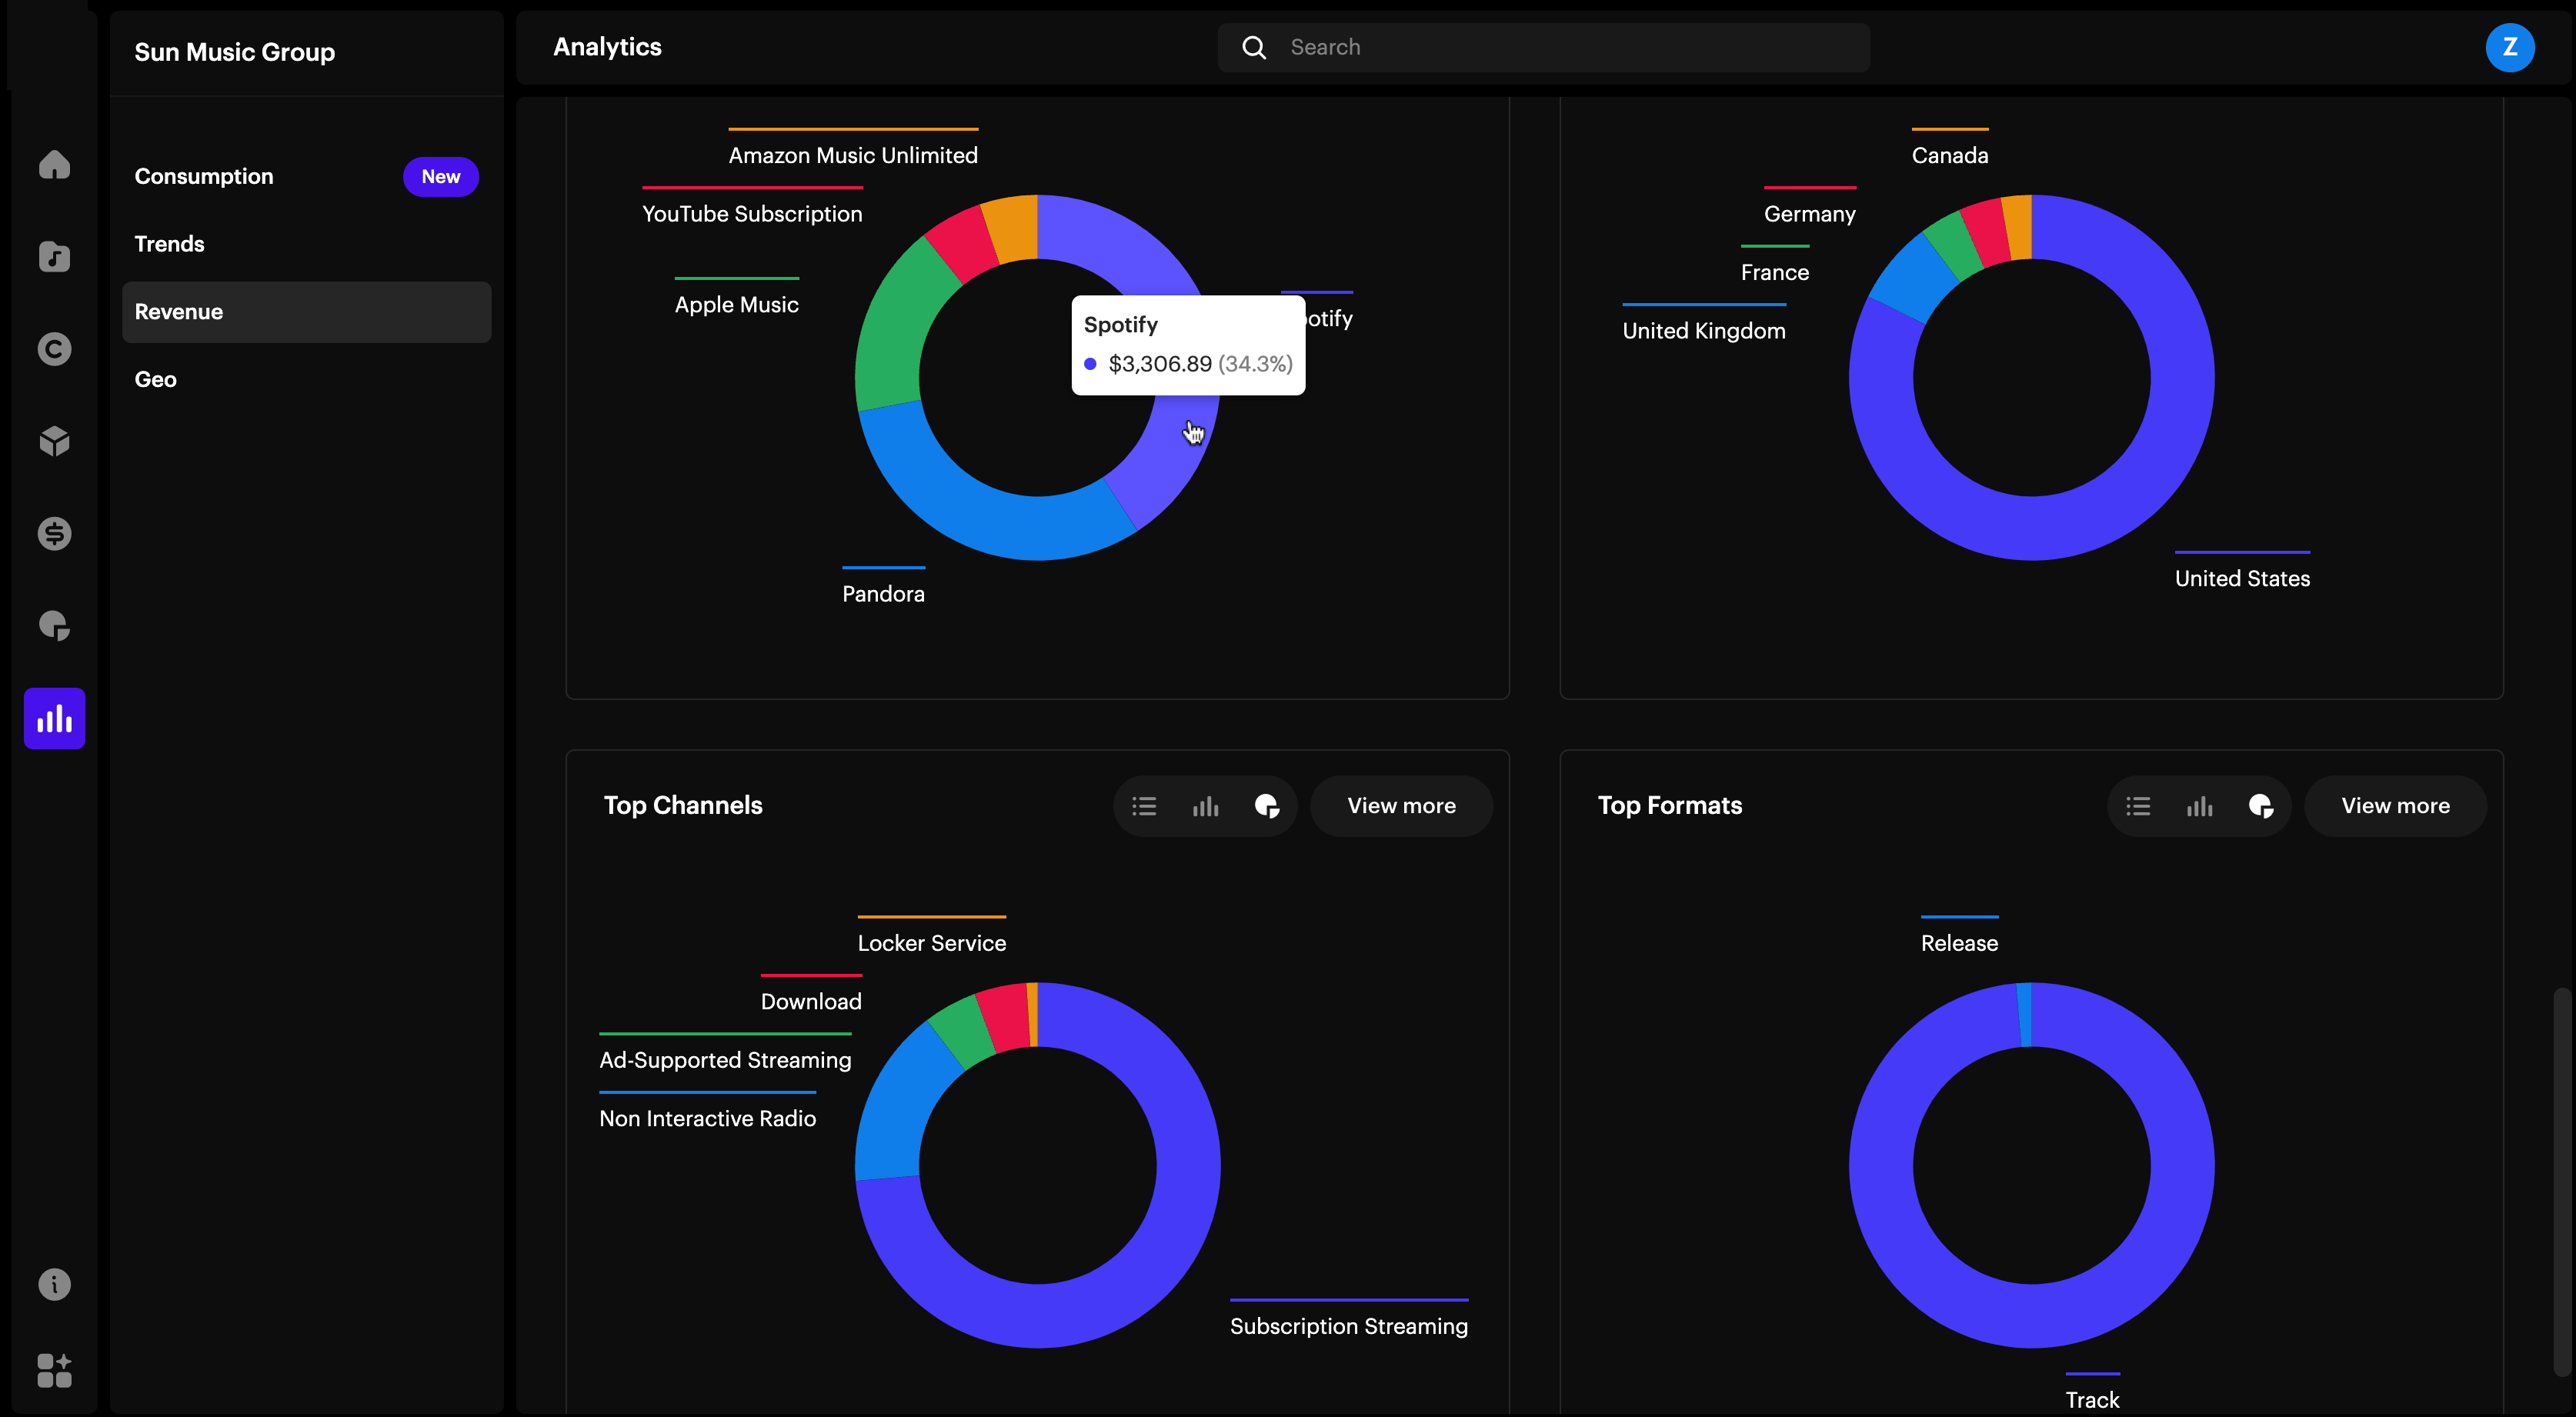Select the pie chart sidebar icon
The width and height of the screenshot is (2576, 1417).
click(x=54, y=626)
